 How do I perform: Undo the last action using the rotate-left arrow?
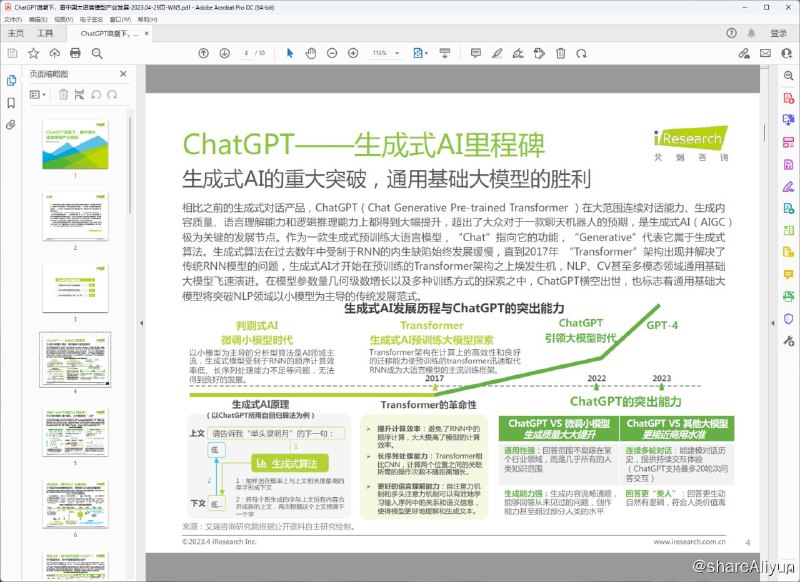96,94
